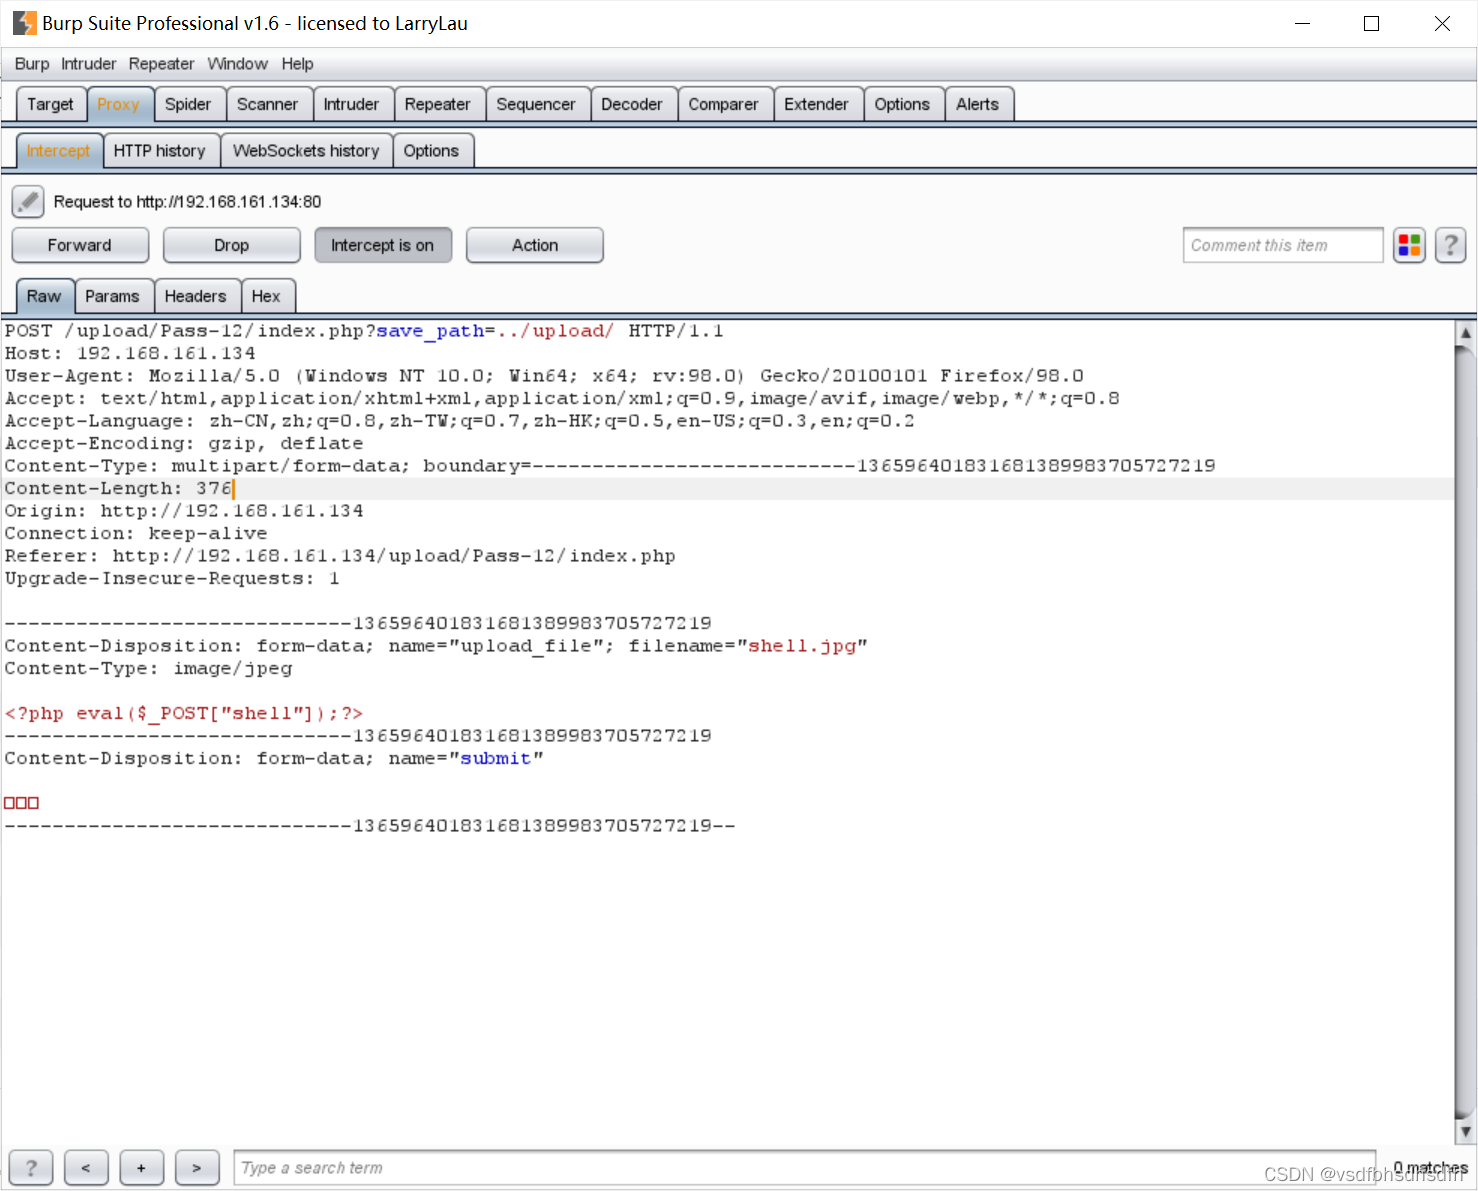This screenshot has height=1191, width=1478.
Task: Click the PHP eval payload line
Action: 184,713
